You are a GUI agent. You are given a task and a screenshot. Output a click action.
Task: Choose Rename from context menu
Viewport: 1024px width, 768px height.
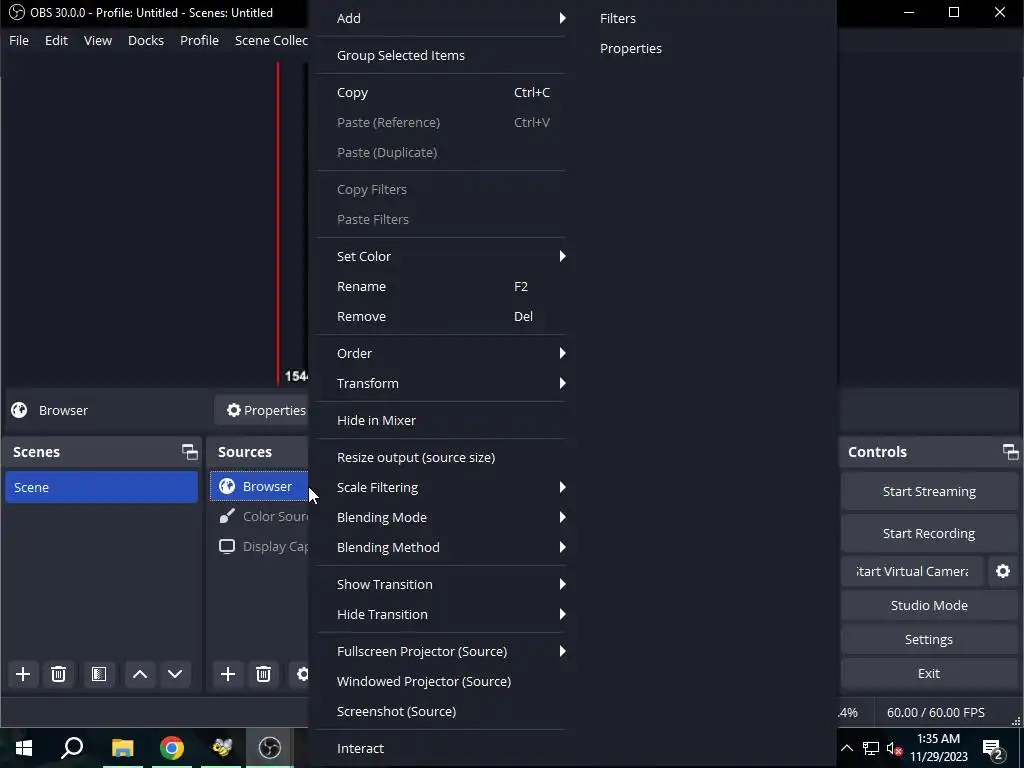441,287
